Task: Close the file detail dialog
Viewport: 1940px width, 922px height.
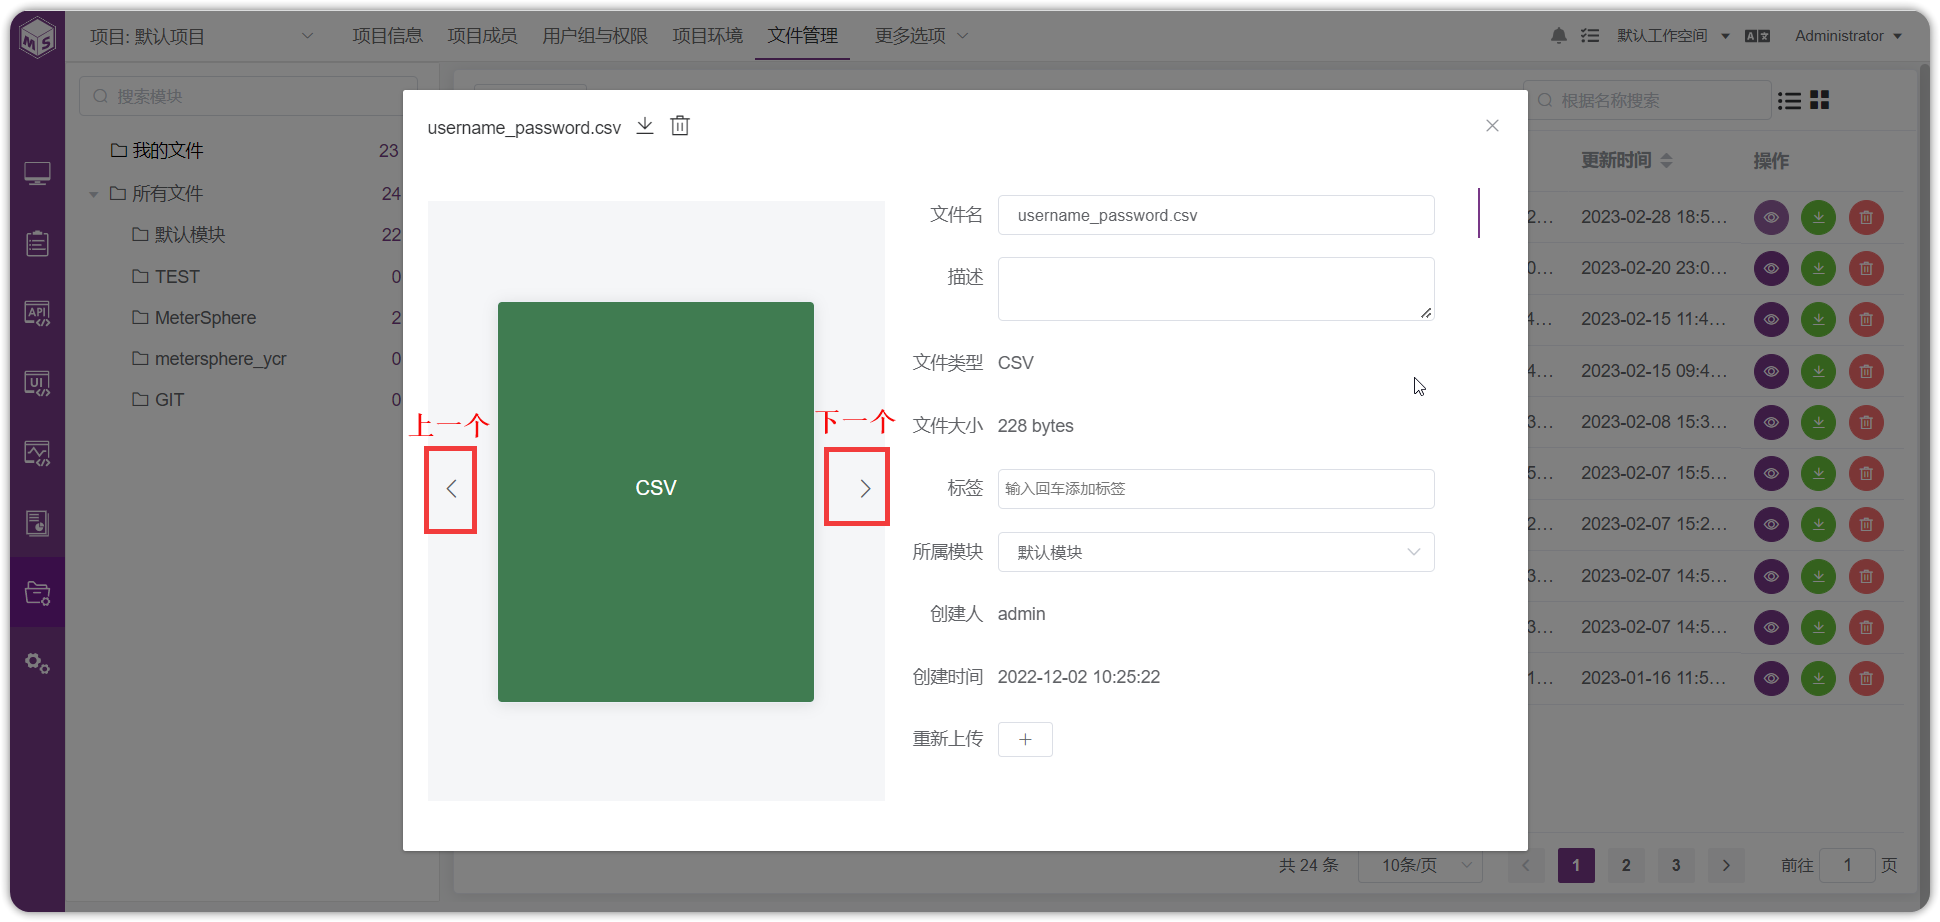Action: point(1492,126)
